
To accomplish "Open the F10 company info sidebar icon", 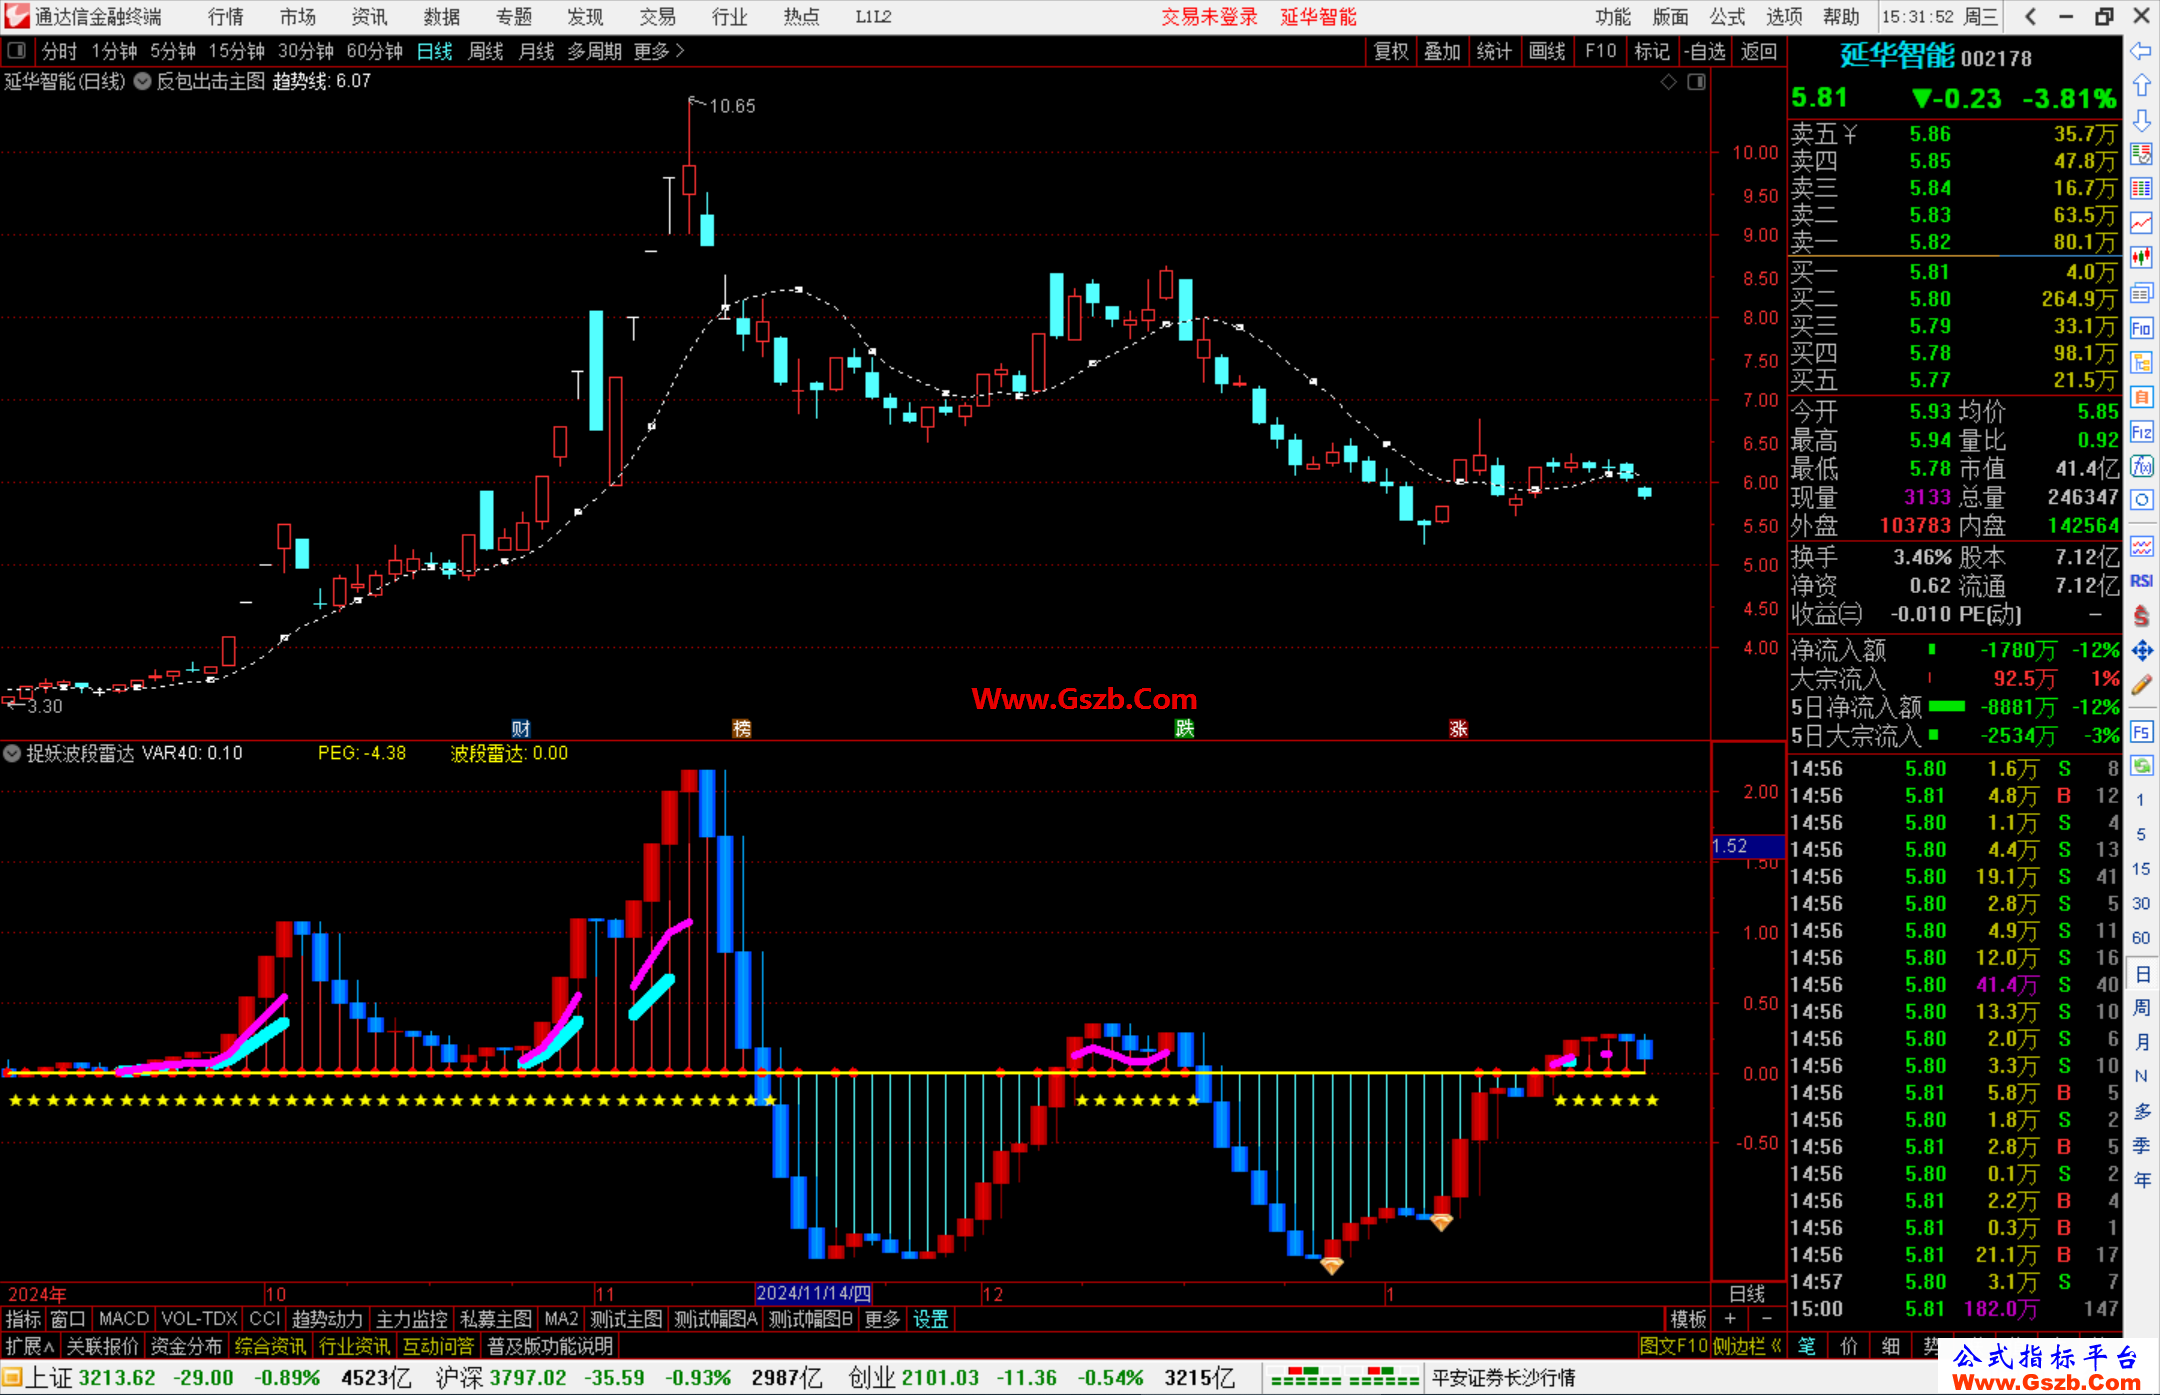I will point(2141,328).
